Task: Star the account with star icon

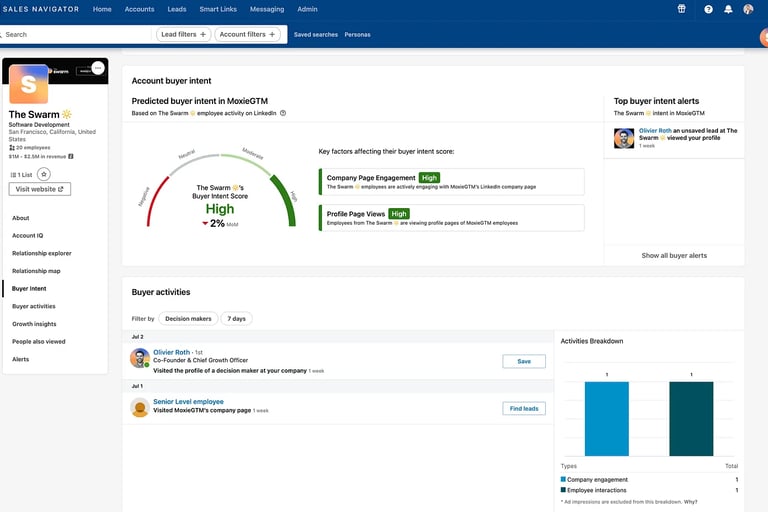Action: [44, 174]
